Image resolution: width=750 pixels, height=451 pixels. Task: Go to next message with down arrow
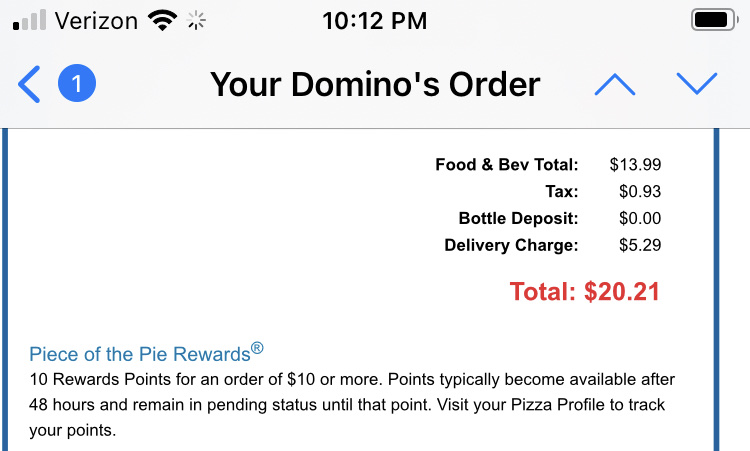696,85
